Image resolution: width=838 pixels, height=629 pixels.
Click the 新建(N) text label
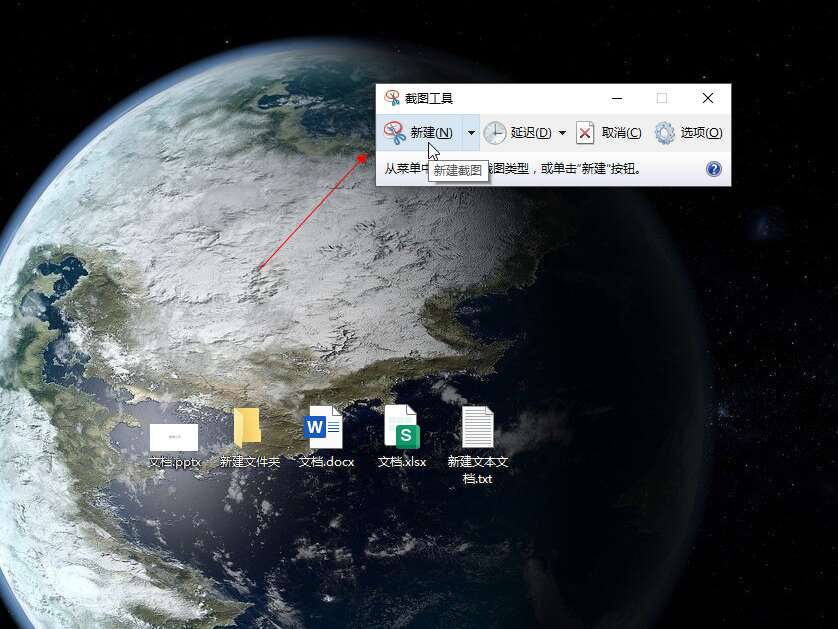[x=431, y=132]
